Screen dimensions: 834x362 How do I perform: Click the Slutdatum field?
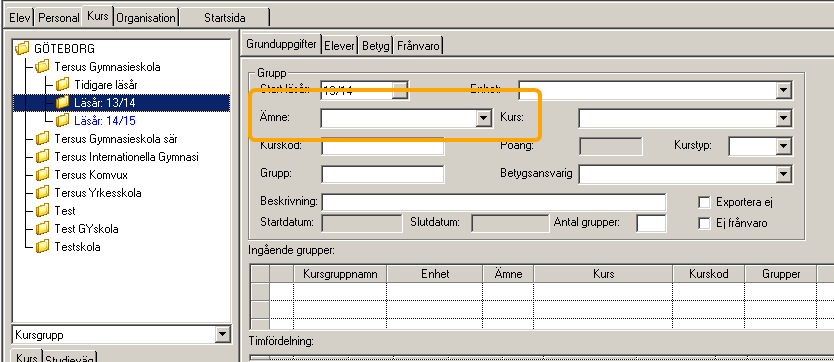tap(510, 223)
